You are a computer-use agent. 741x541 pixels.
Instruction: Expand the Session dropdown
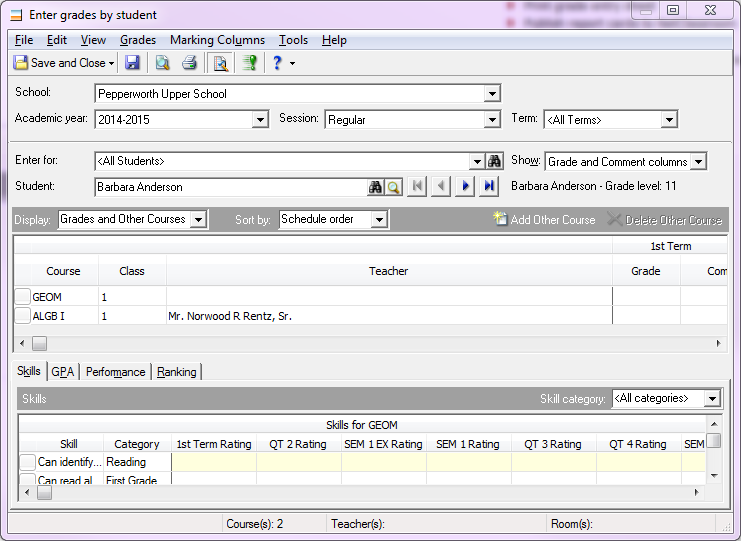click(x=492, y=120)
